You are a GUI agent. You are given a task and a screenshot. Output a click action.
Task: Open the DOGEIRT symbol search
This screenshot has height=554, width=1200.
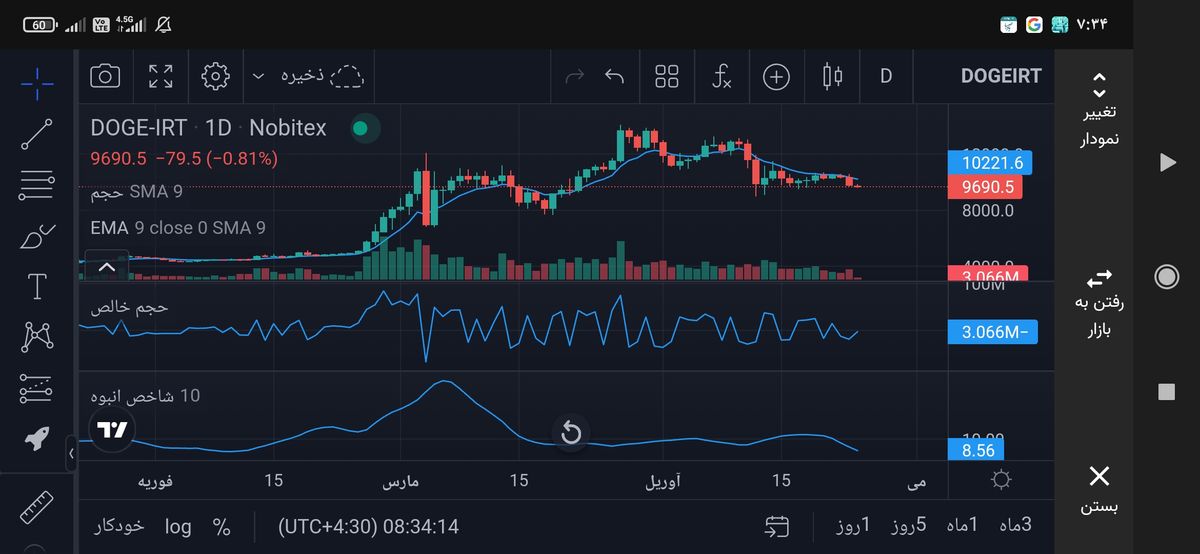(x=1001, y=76)
